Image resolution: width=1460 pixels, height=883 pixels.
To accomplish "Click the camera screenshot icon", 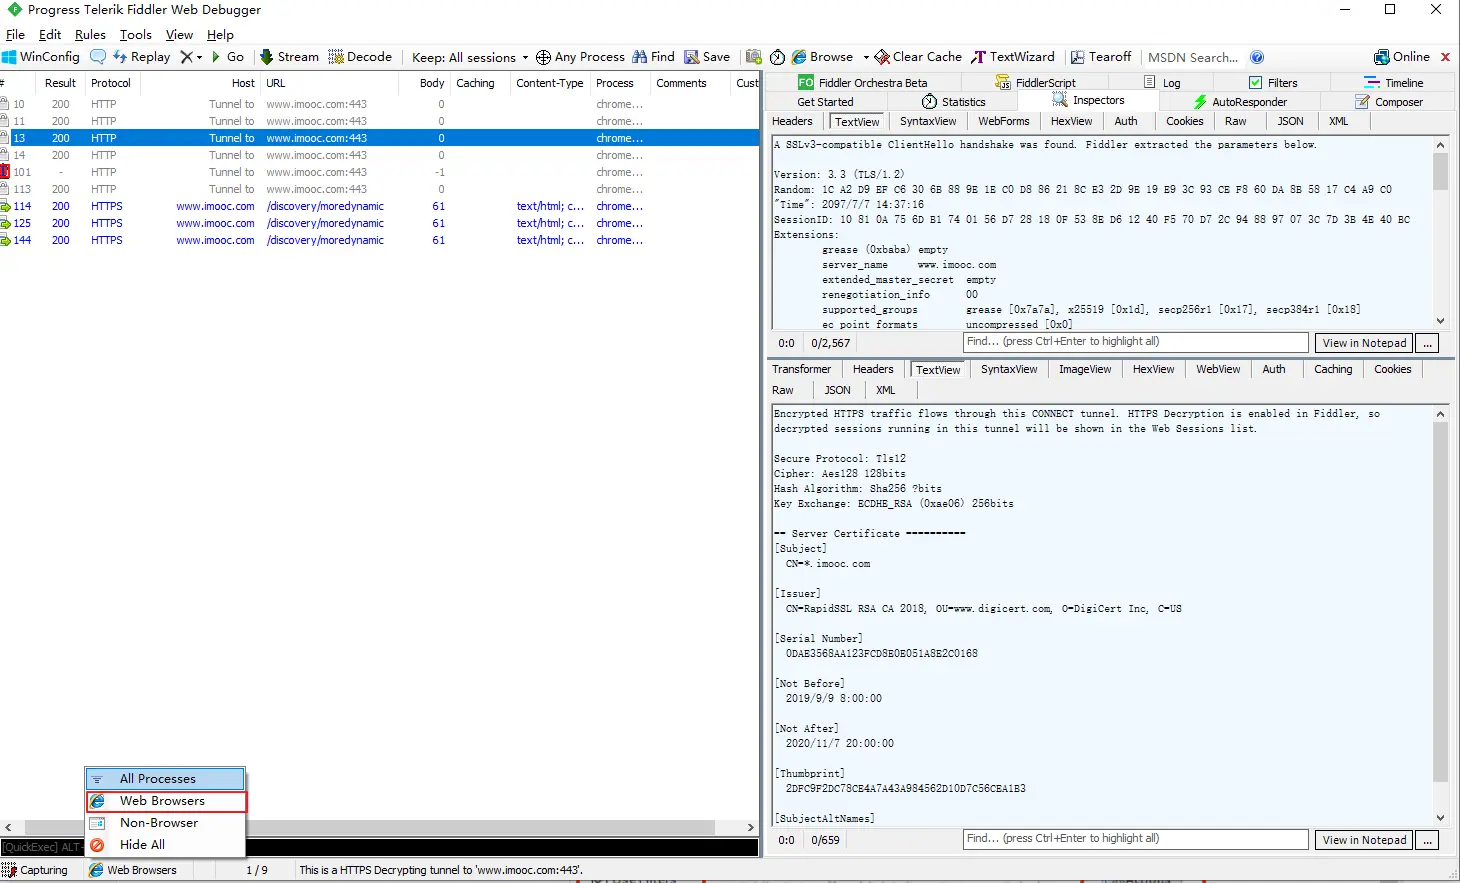I will click(x=754, y=57).
